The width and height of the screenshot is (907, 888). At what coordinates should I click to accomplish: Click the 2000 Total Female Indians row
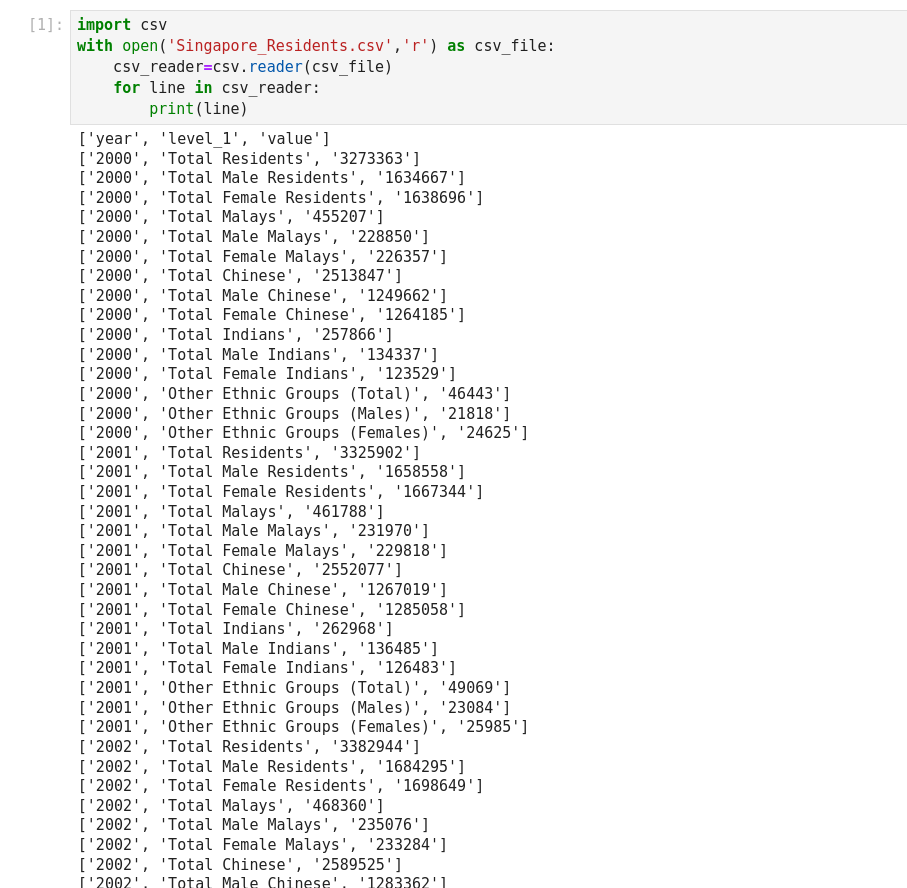coord(267,374)
